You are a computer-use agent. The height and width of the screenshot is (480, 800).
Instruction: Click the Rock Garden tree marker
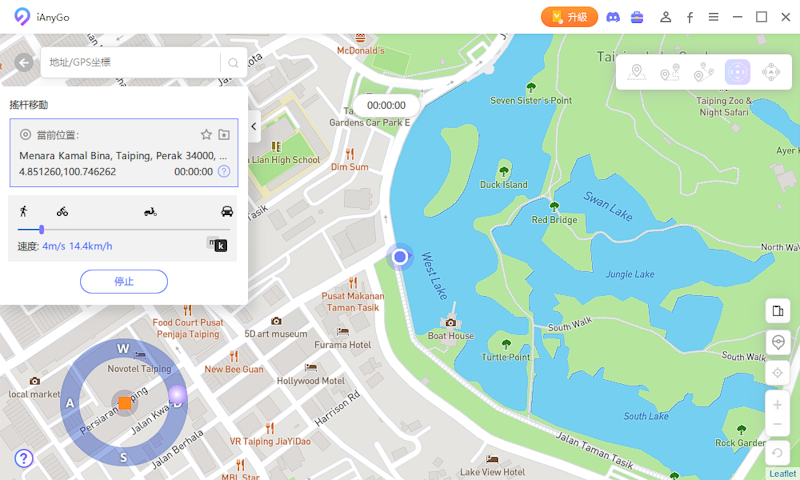point(741,430)
